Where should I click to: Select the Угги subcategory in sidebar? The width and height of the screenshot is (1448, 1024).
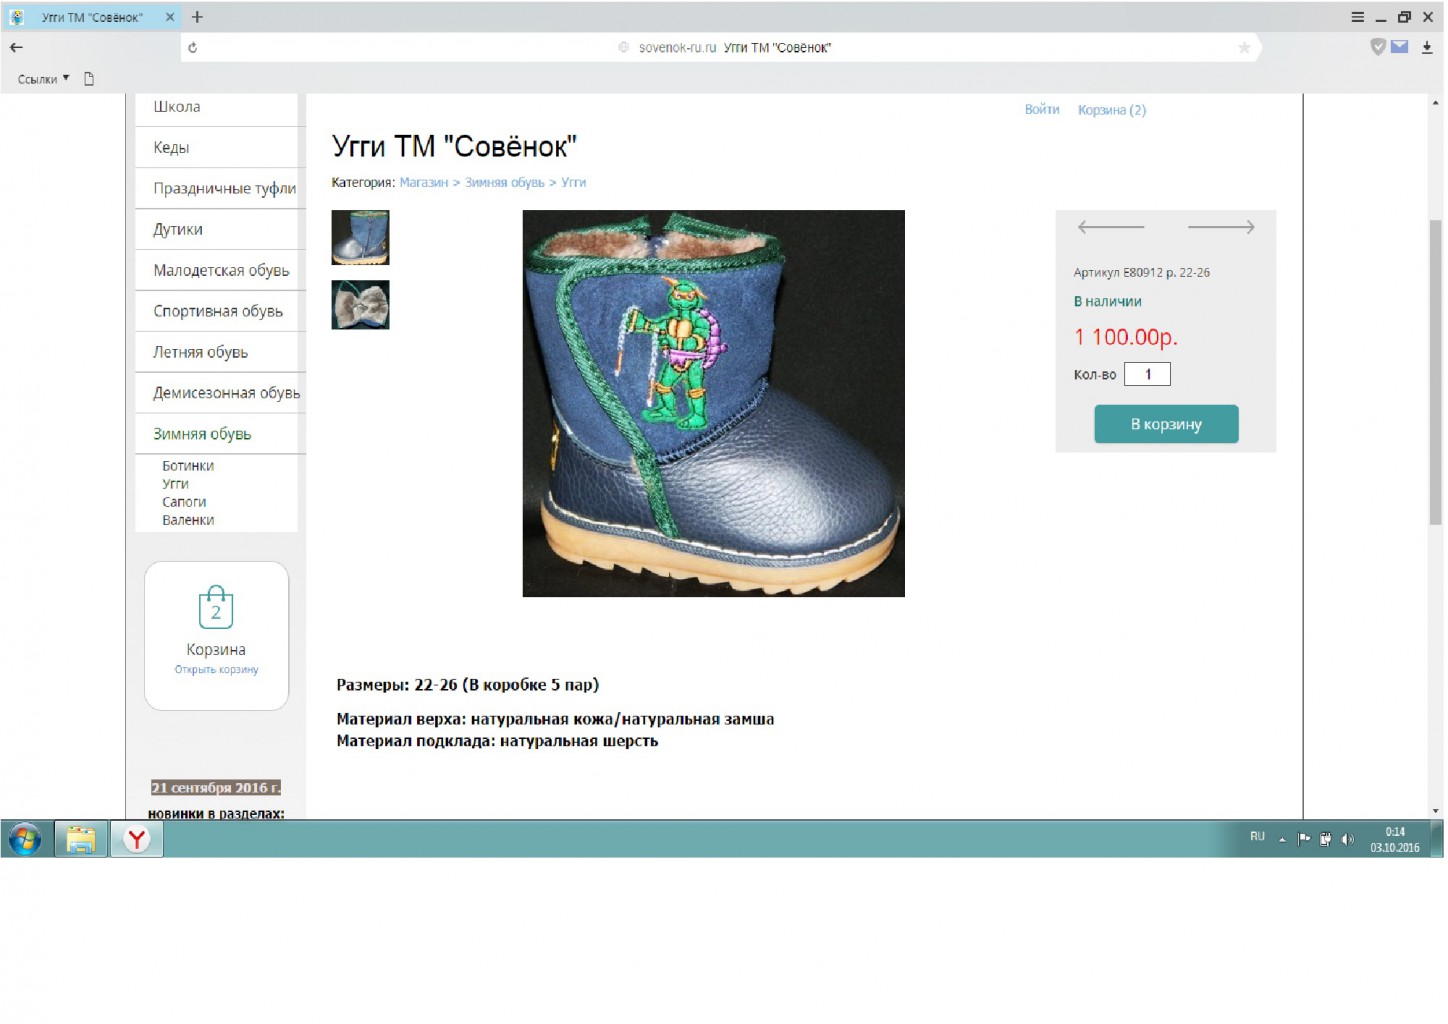175,484
